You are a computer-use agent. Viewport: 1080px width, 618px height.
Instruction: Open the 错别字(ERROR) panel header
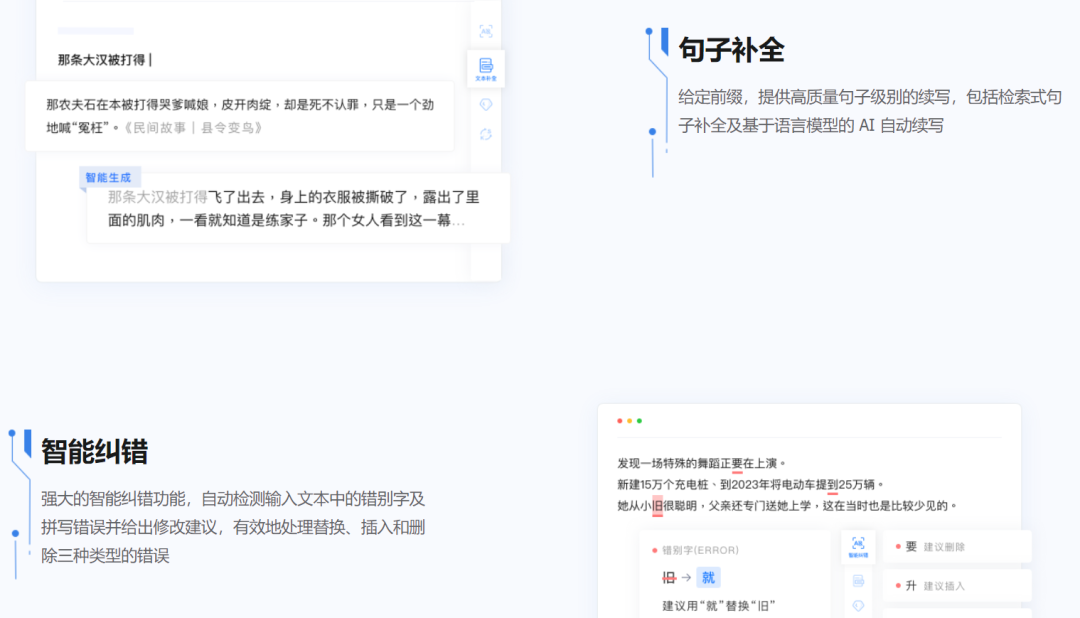click(x=697, y=550)
